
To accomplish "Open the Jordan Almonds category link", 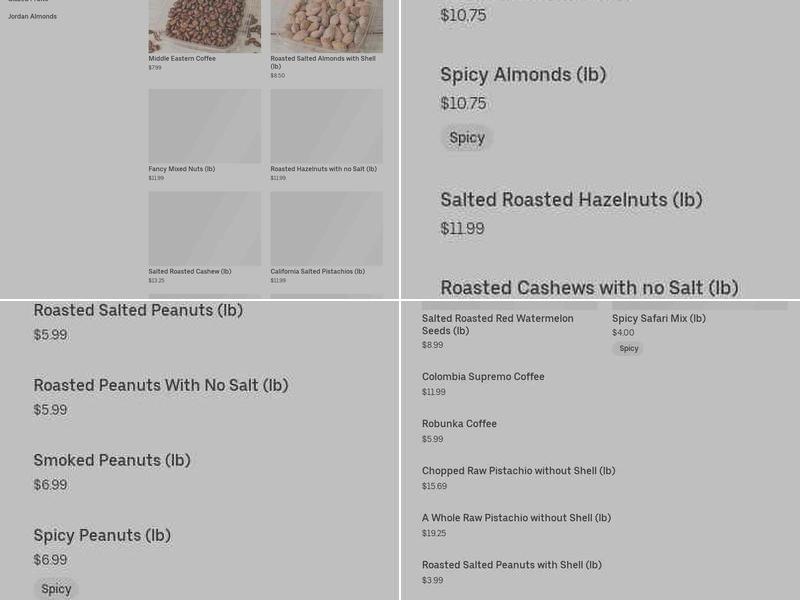I will coord(32,17).
